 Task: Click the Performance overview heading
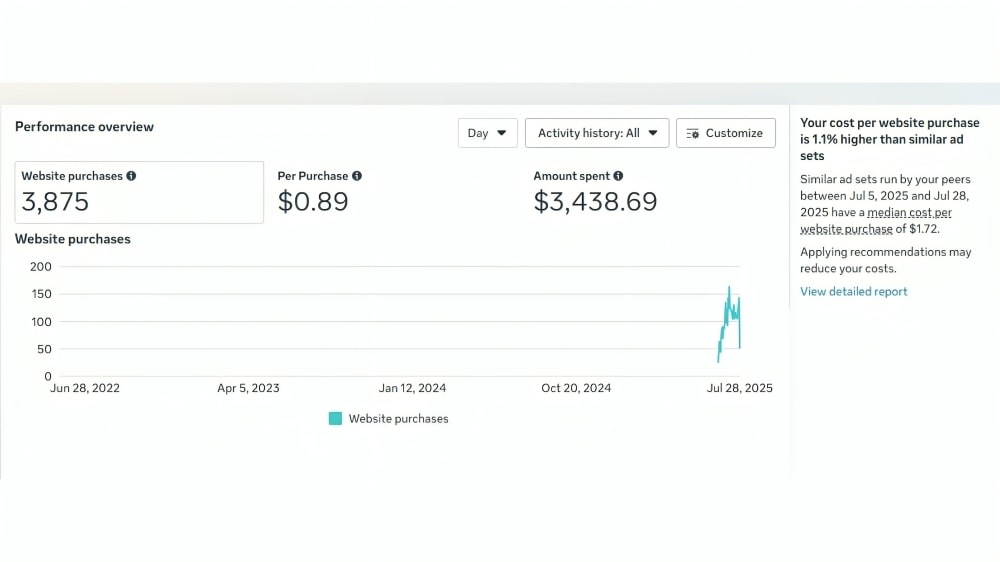pyautogui.click(x=85, y=127)
